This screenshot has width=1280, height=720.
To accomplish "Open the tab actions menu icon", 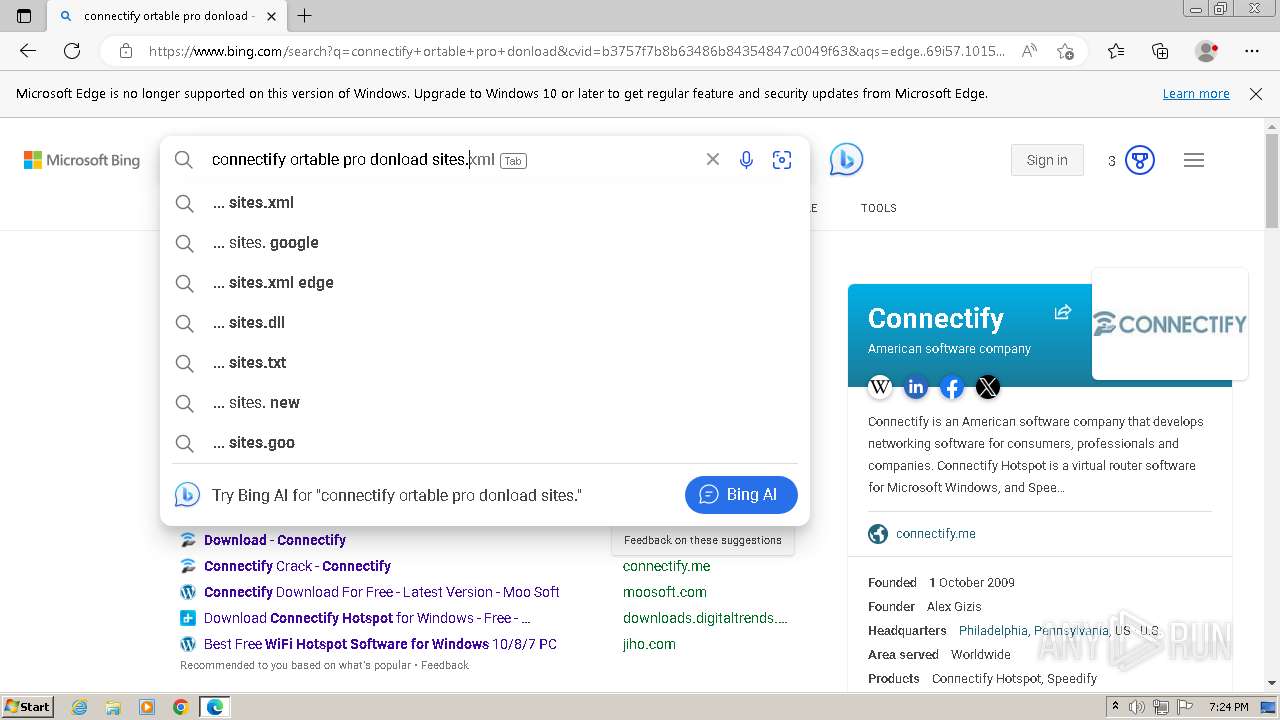I will [x=24, y=16].
